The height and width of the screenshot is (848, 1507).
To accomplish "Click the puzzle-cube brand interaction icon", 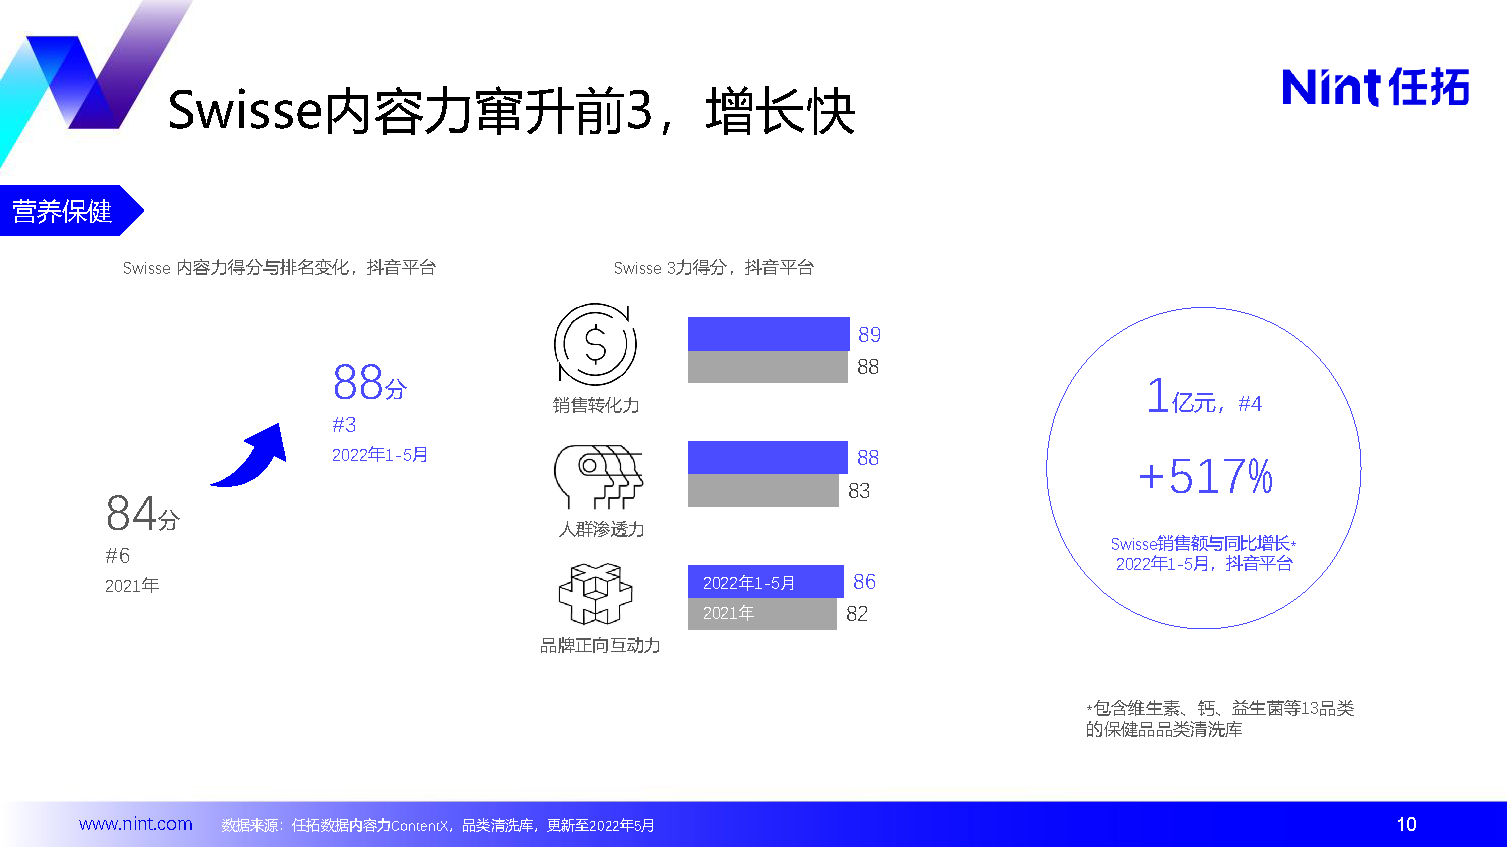I will [596, 594].
